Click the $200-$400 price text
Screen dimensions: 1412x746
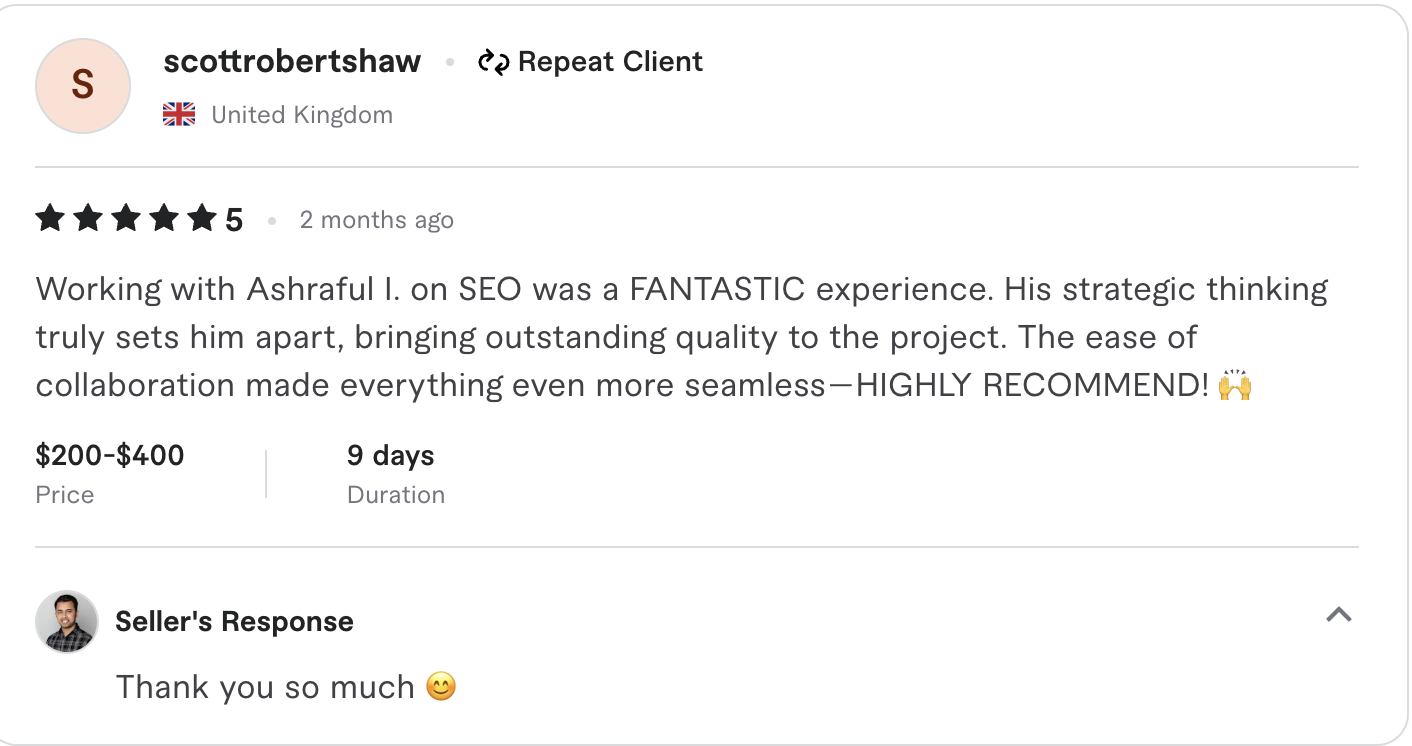[109, 455]
